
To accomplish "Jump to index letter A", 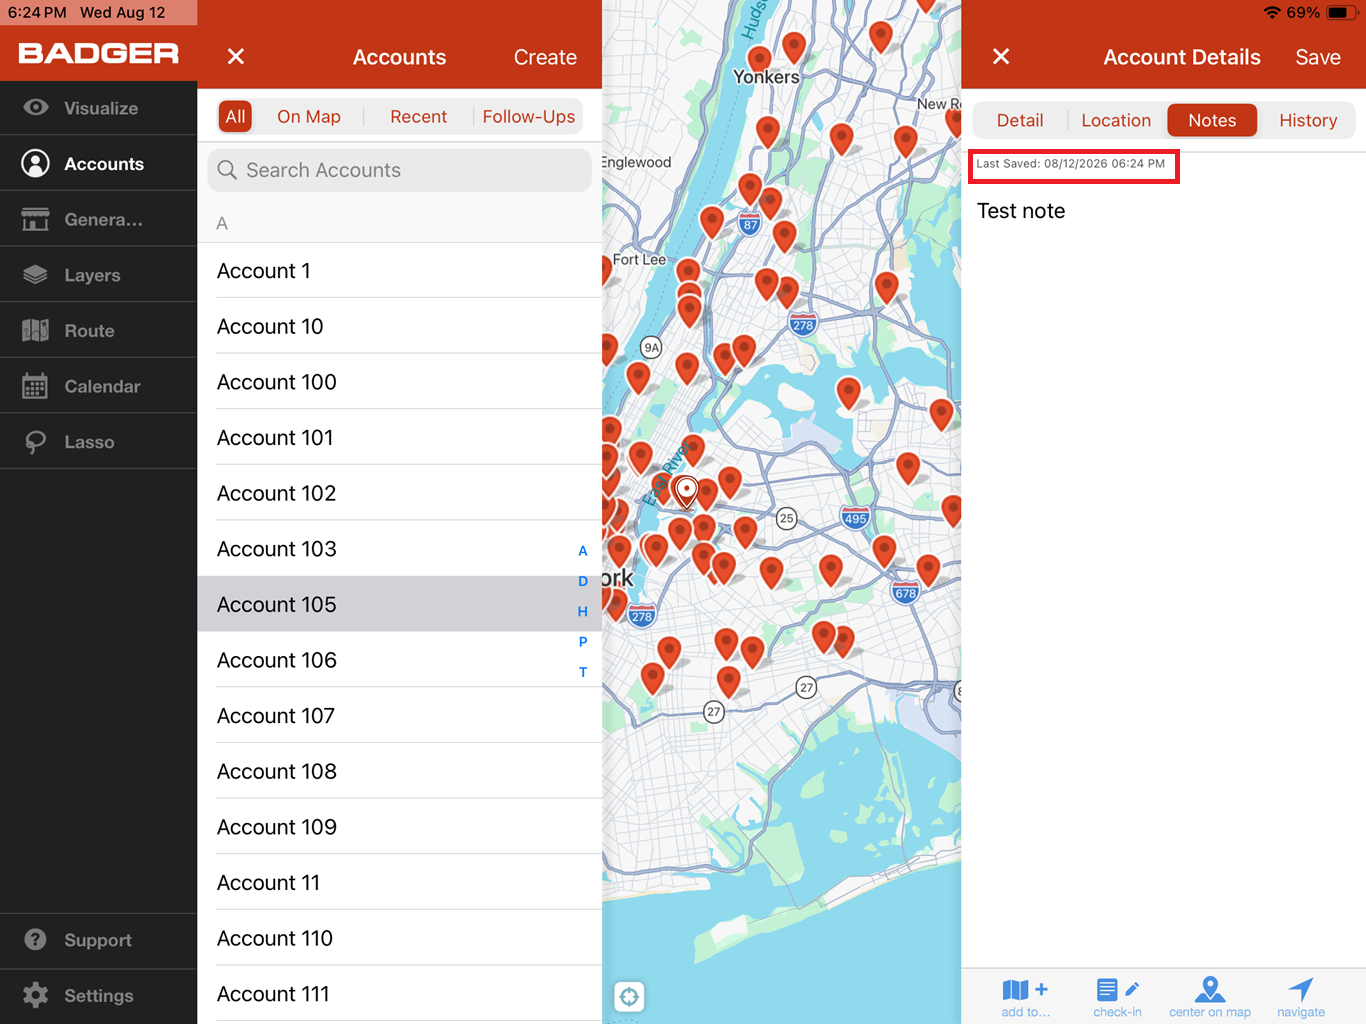I will (x=583, y=551).
